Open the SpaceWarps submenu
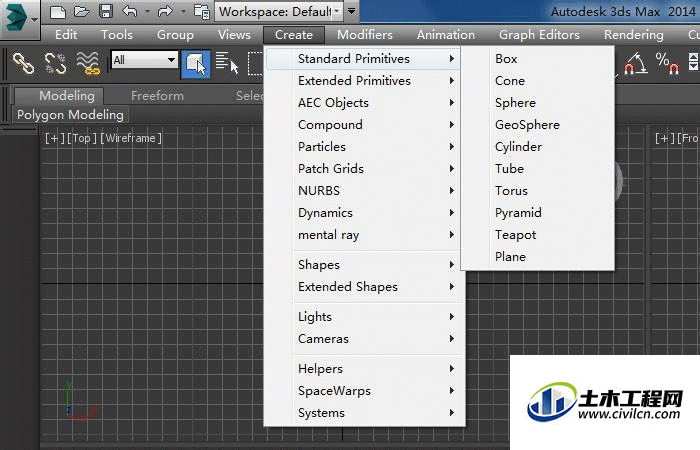 point(364,391)
